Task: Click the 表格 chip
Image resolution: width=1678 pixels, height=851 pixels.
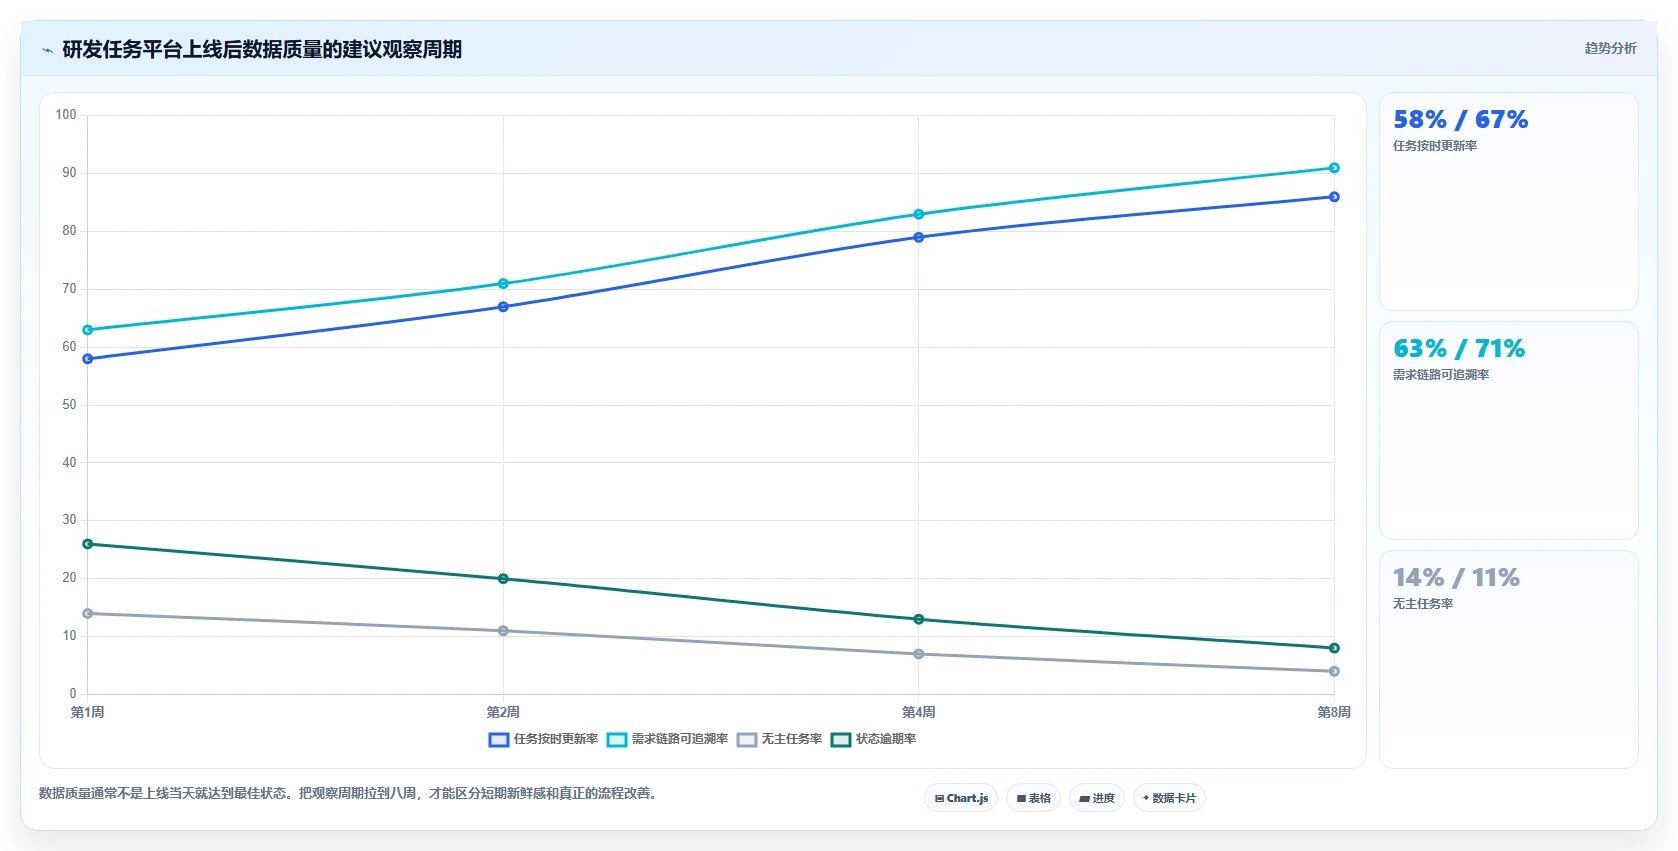Action: click(1034, 798)
